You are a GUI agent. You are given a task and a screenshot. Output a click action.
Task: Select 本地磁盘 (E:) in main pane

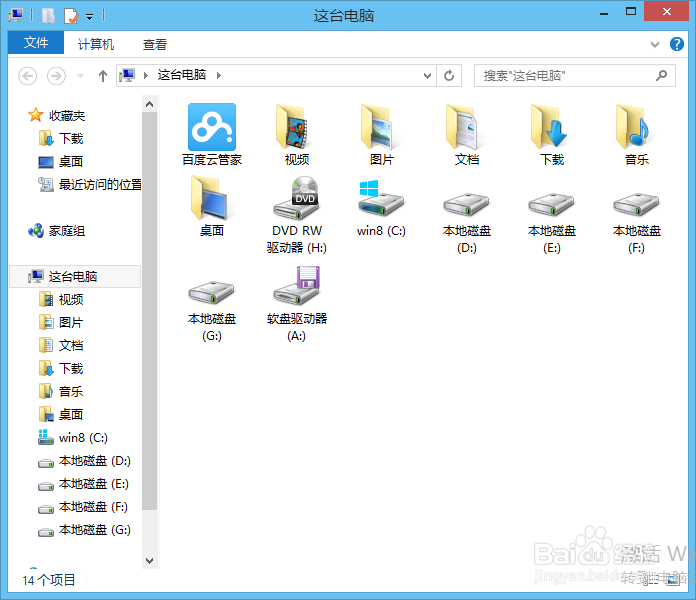coord(552,223)
